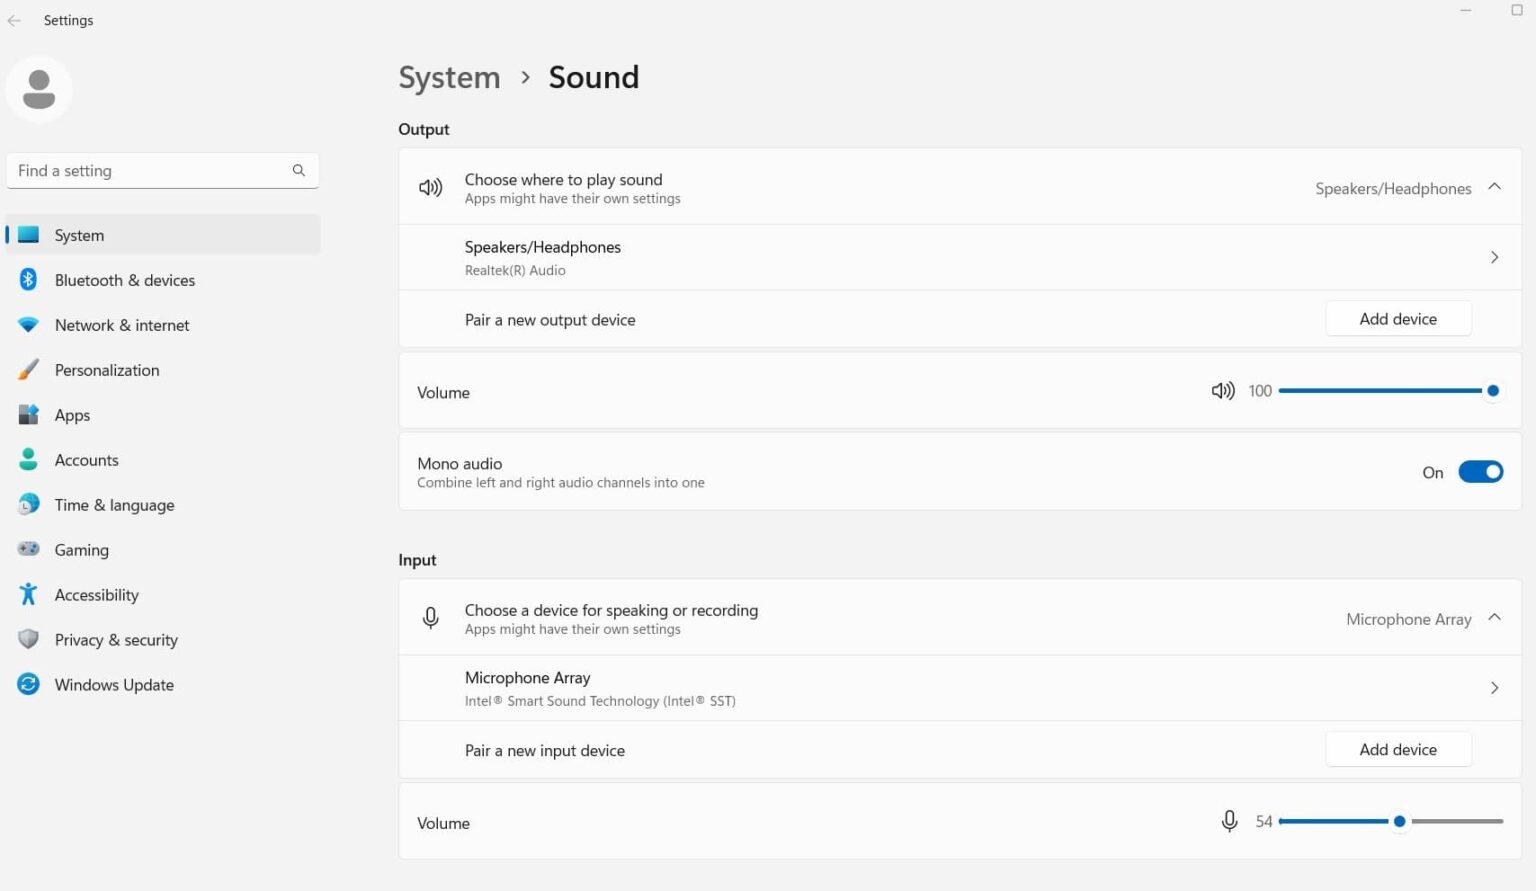Navigate back using the arrow button

pyautogui.click(x=13, y=19)
